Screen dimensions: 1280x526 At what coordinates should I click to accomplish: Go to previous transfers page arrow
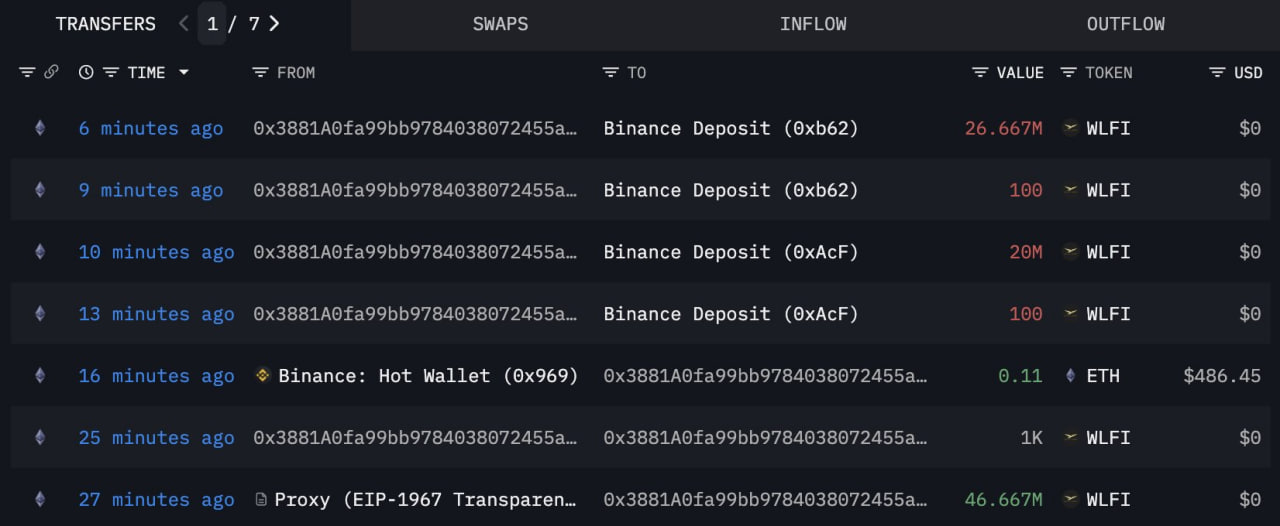[x=183, y=23]
